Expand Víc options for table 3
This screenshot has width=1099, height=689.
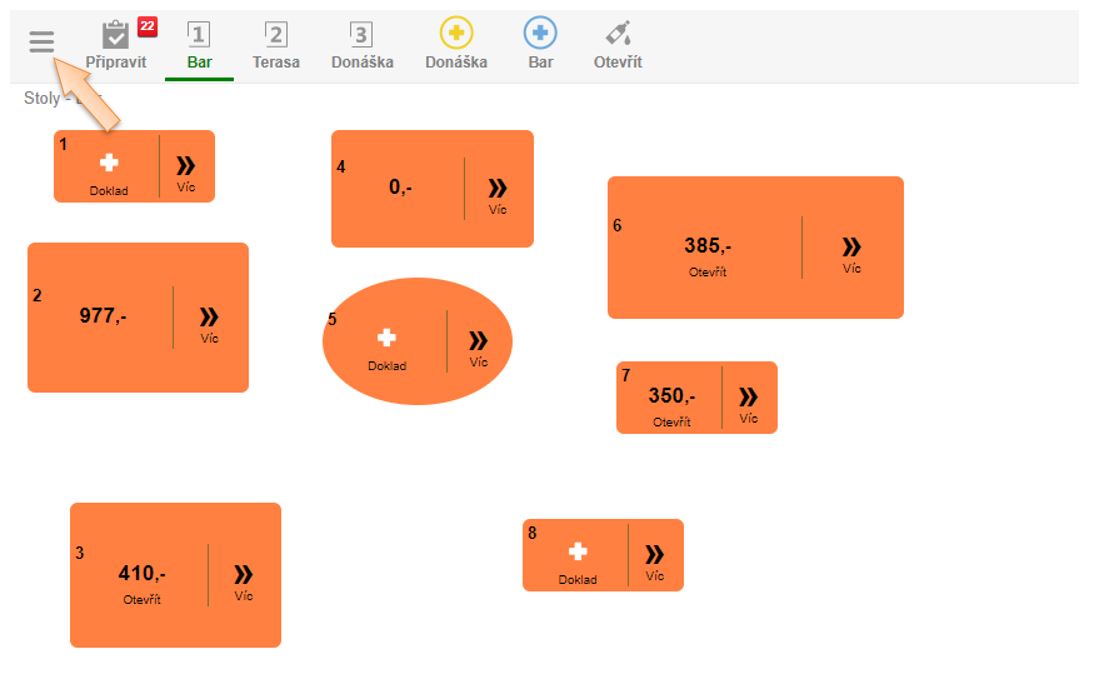(x=243, y=580)
